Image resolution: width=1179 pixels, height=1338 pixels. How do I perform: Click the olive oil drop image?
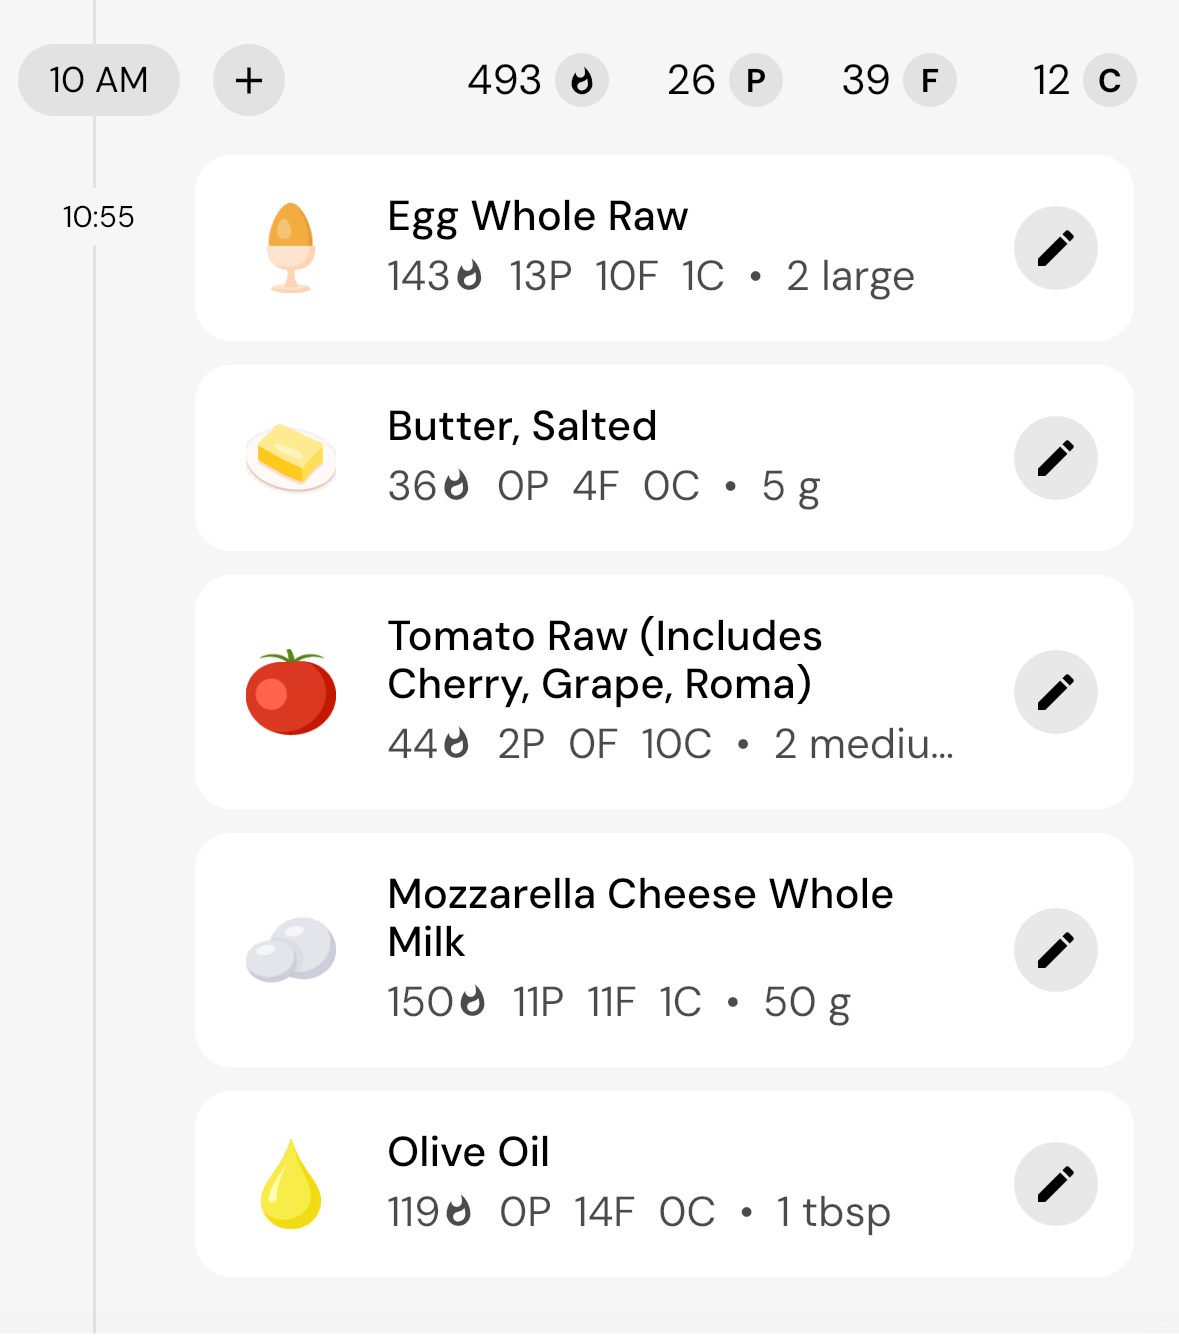(x=291, y=1184)
